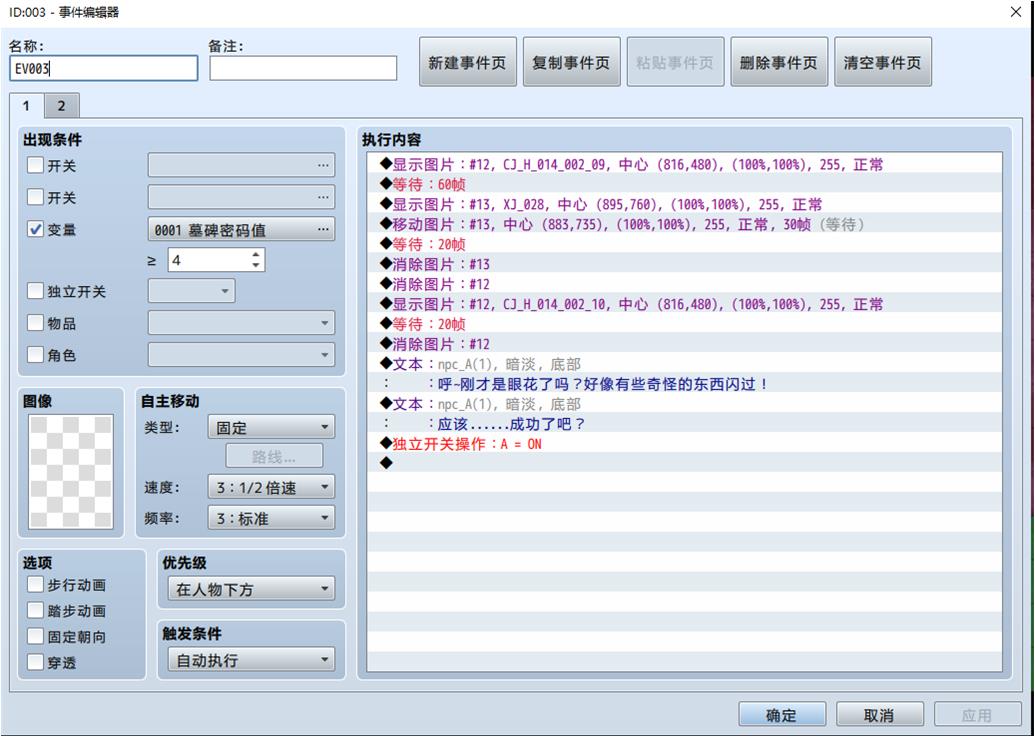Uncheck the 变量 condition checkbox
The height and width of the screenshot is (737, 1035).
35,229
